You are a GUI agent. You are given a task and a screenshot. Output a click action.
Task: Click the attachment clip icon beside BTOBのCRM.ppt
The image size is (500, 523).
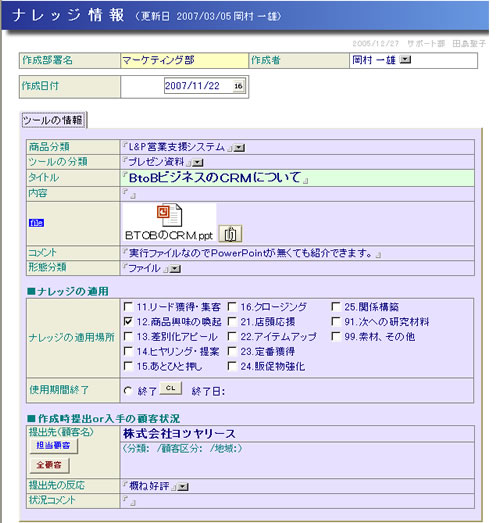(x=230, y=234)
